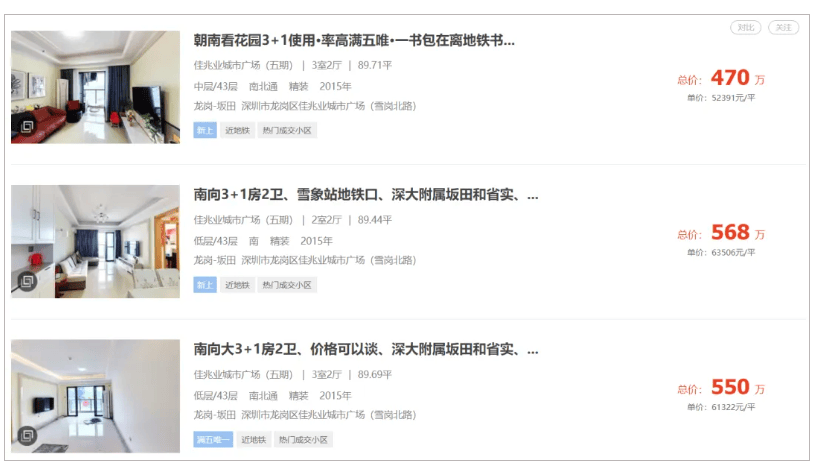Open listing titled 朝南看花园3+1使用率高满五唯
The height and width of the screenshot is (470, 821).
(x=354, y=40)
